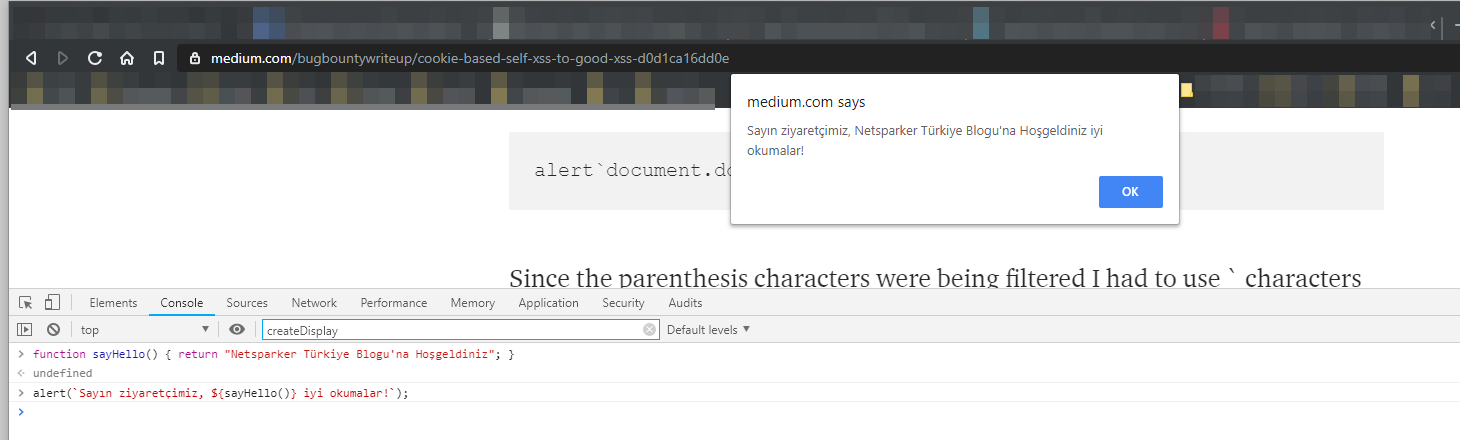Screen dimensions: 1460x440
Task: Clear the console output
Action: point(53,329)
